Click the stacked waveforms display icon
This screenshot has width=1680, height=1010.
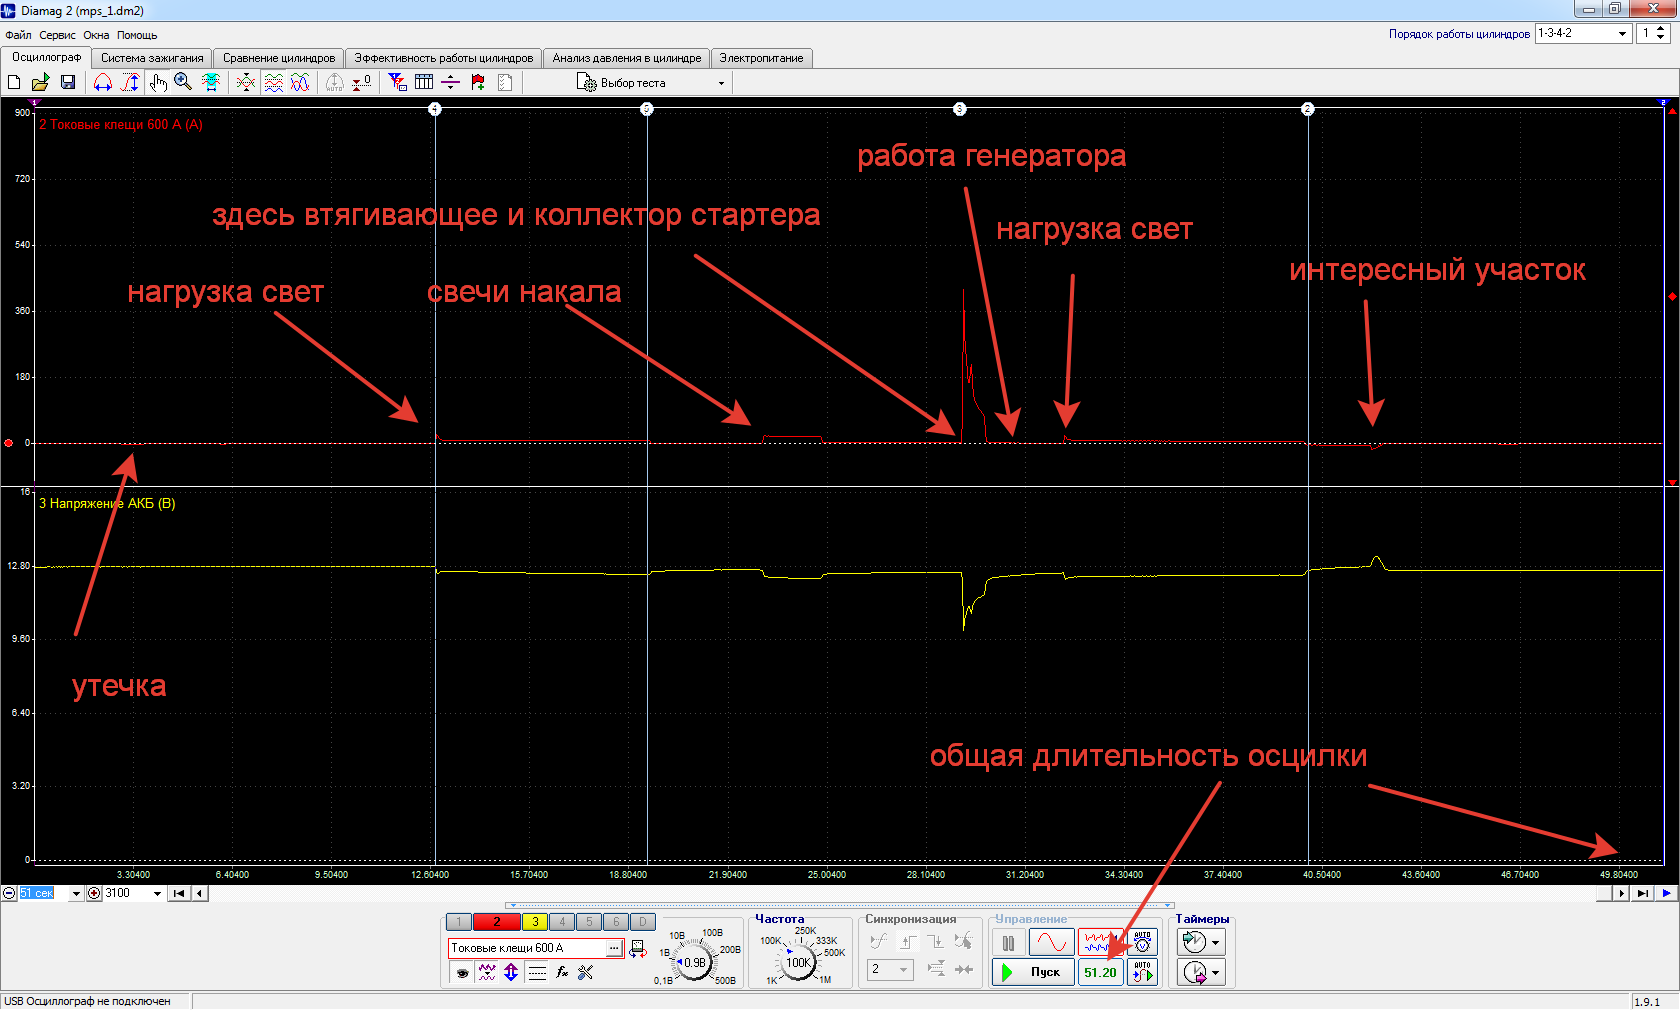[x=273, y=82]
